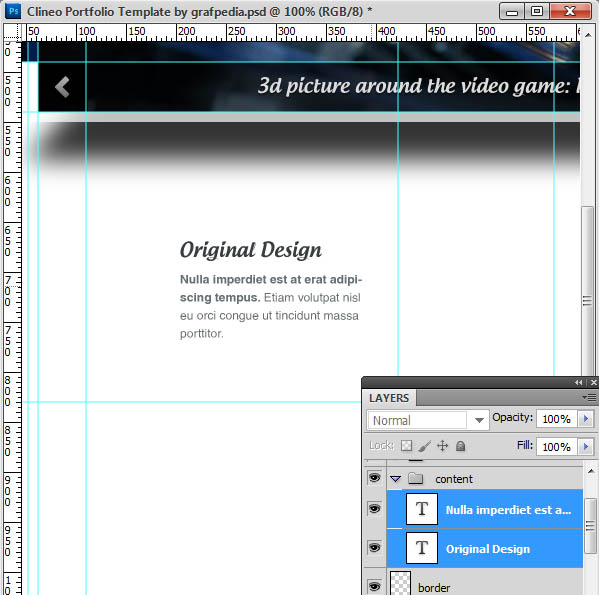Close the document window
This screenshot has height=595, width=599.
pyautogui.click(x=570, y=11)
